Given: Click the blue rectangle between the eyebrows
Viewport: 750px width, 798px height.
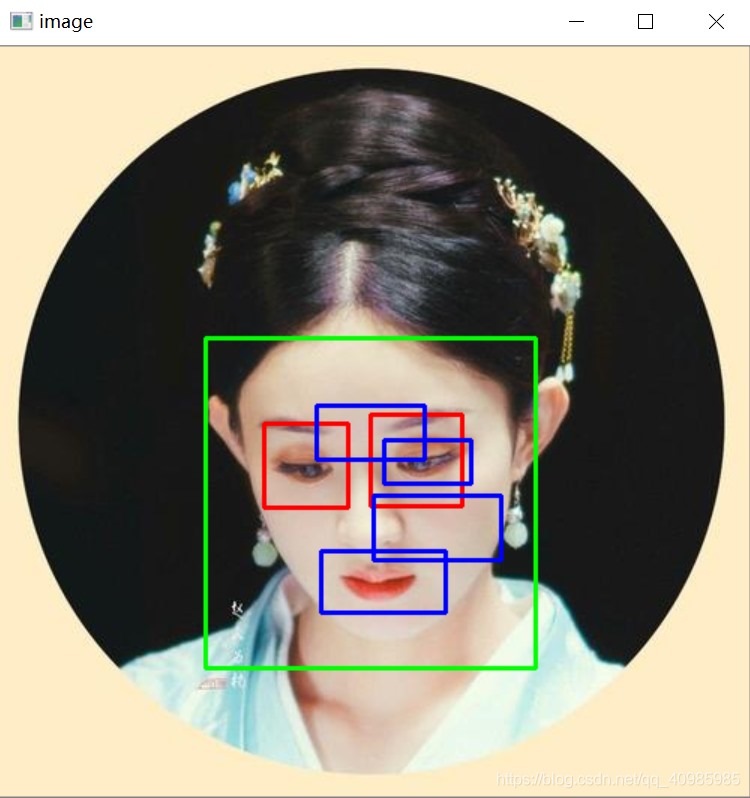Looking at the screenshot, I should coord(370,433).
